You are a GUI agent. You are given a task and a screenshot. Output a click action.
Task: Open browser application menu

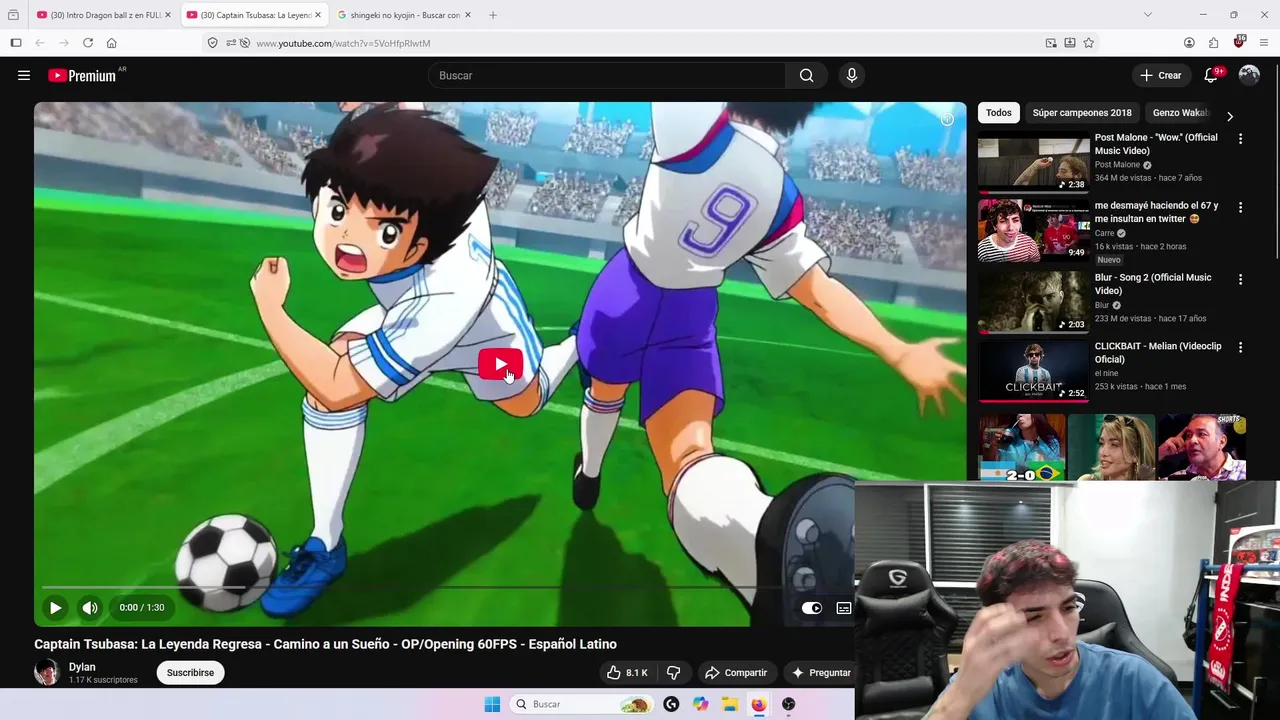point(1265,43)
